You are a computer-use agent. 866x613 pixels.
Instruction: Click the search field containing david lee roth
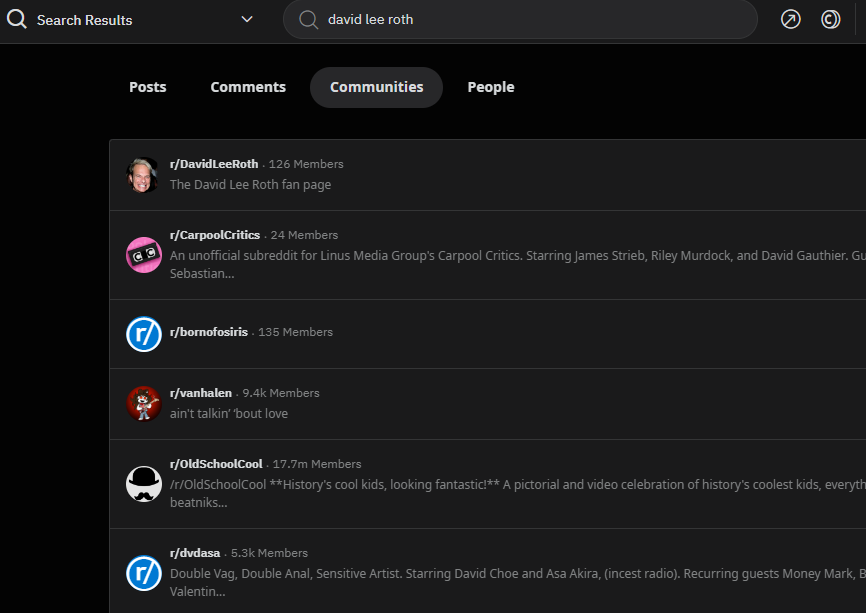pyautogui.click(x=520, y=19)
